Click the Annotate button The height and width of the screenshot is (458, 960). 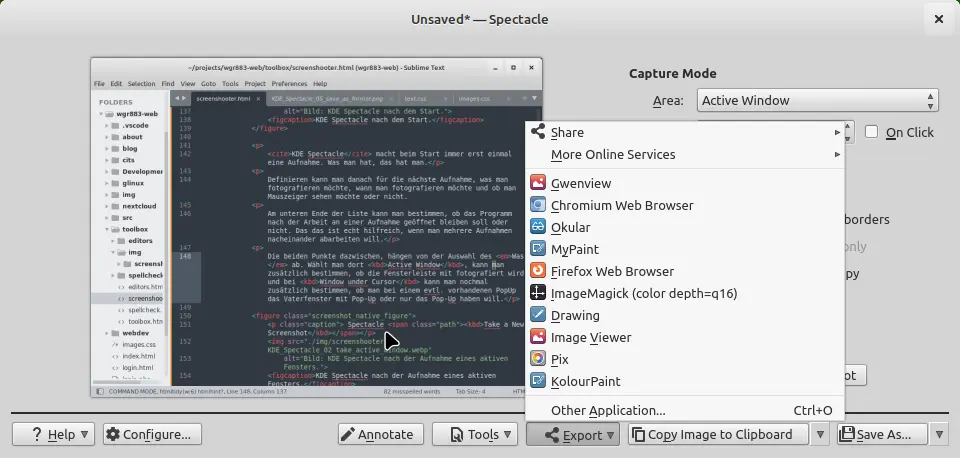pyautogui.click(x=377, y=435)
